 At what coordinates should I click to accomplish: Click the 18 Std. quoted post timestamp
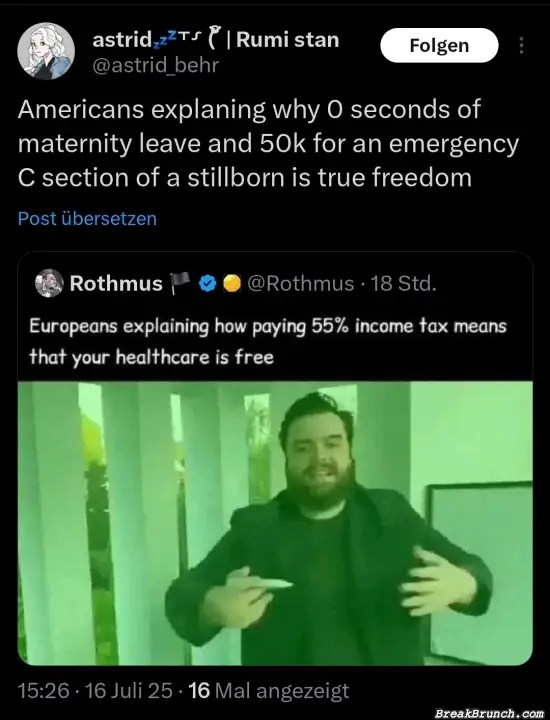click(403, 283)
